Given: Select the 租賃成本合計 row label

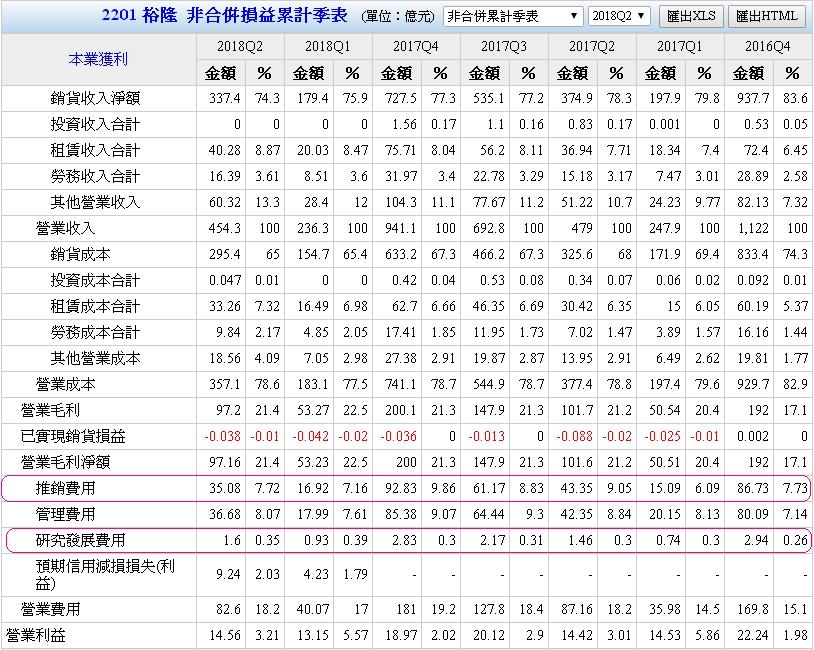Looking at the screenshot, I should [95, 306].
